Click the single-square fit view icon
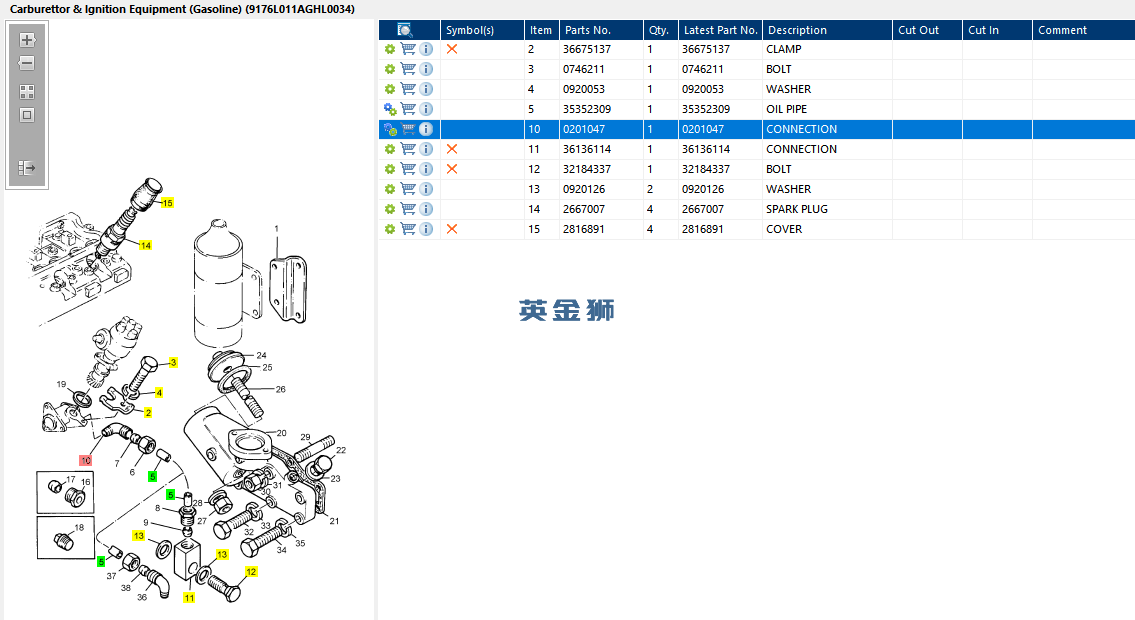The image size is (1135, 620). [27, 115]
